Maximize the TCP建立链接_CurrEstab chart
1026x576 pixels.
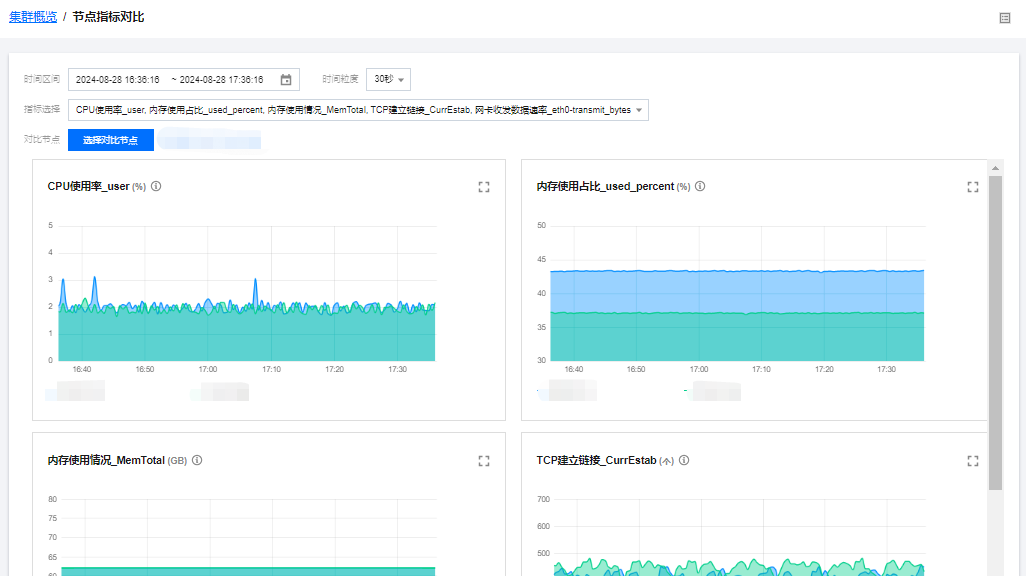coord(972,461)
